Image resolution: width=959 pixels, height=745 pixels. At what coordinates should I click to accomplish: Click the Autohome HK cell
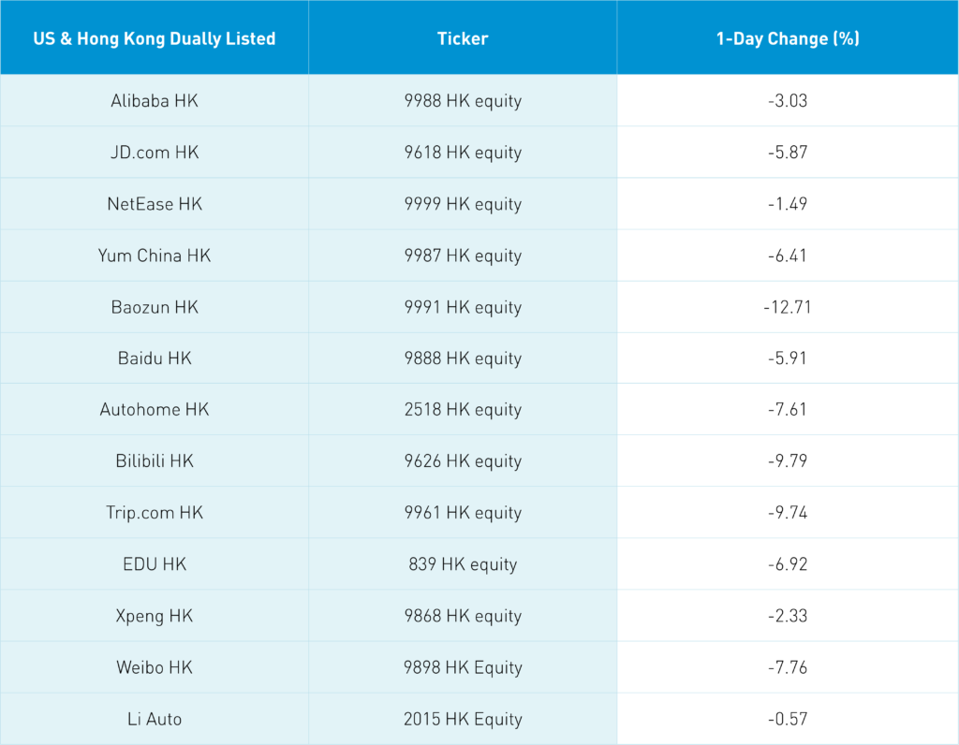(x=154, y=410)
